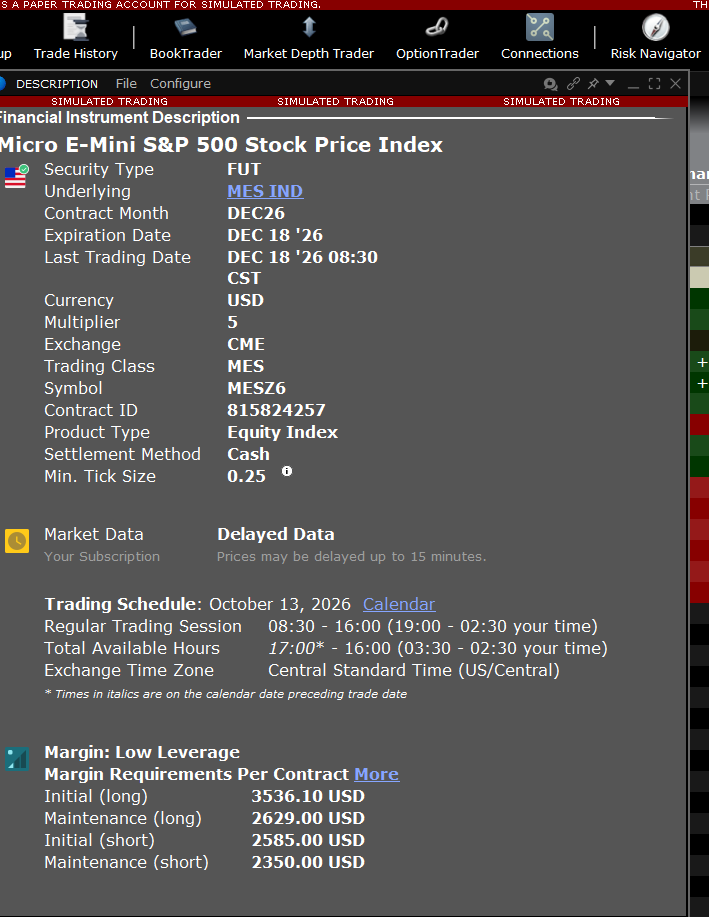
Task: Open the trading schedule Calendar link
Action: (399, 604)
